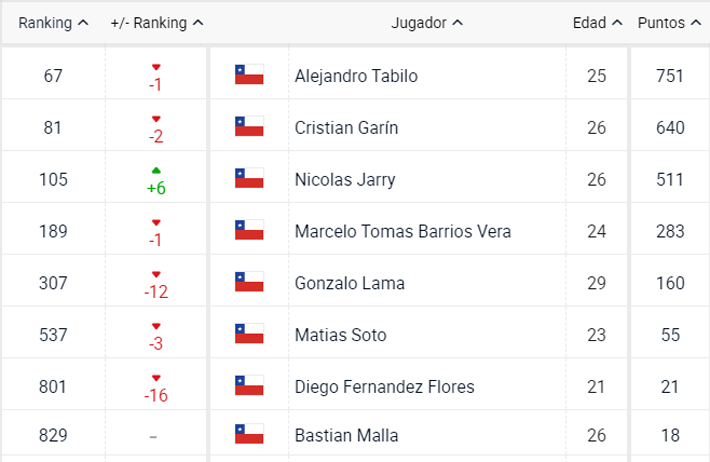Open Diego Fernandez Flores profile

click(x=384, y=387)
